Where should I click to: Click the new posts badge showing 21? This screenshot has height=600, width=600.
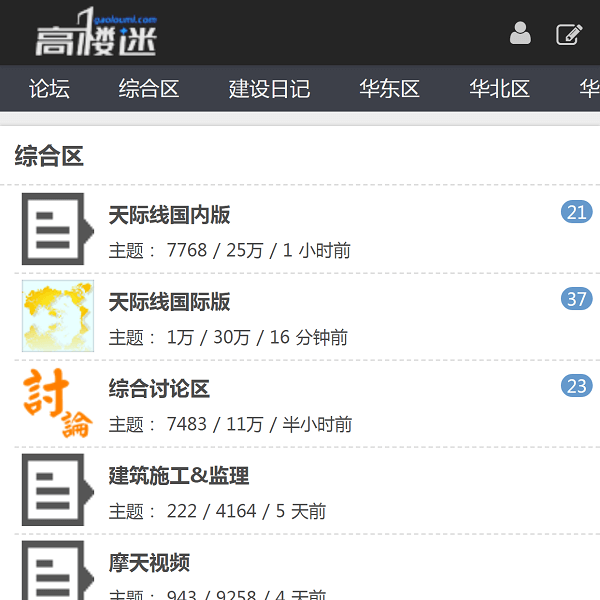576,212
